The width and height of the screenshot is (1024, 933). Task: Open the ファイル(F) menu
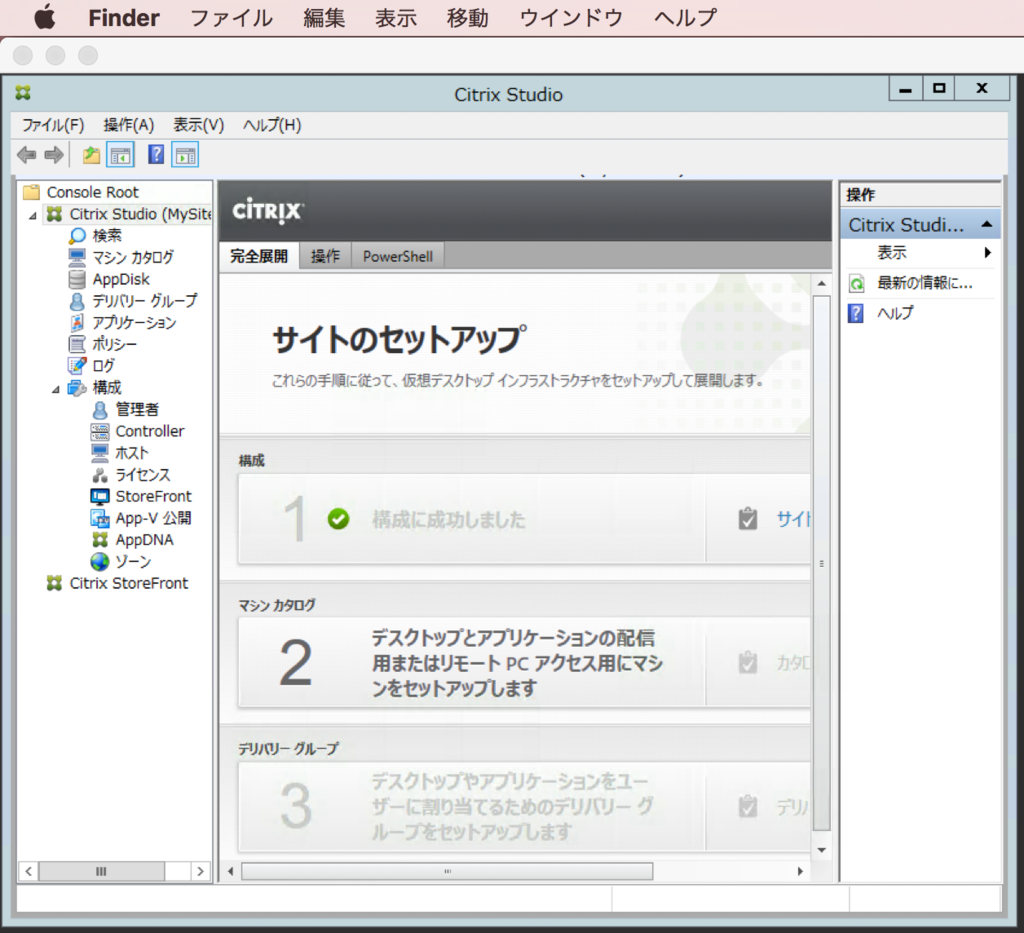coord(53,125)
